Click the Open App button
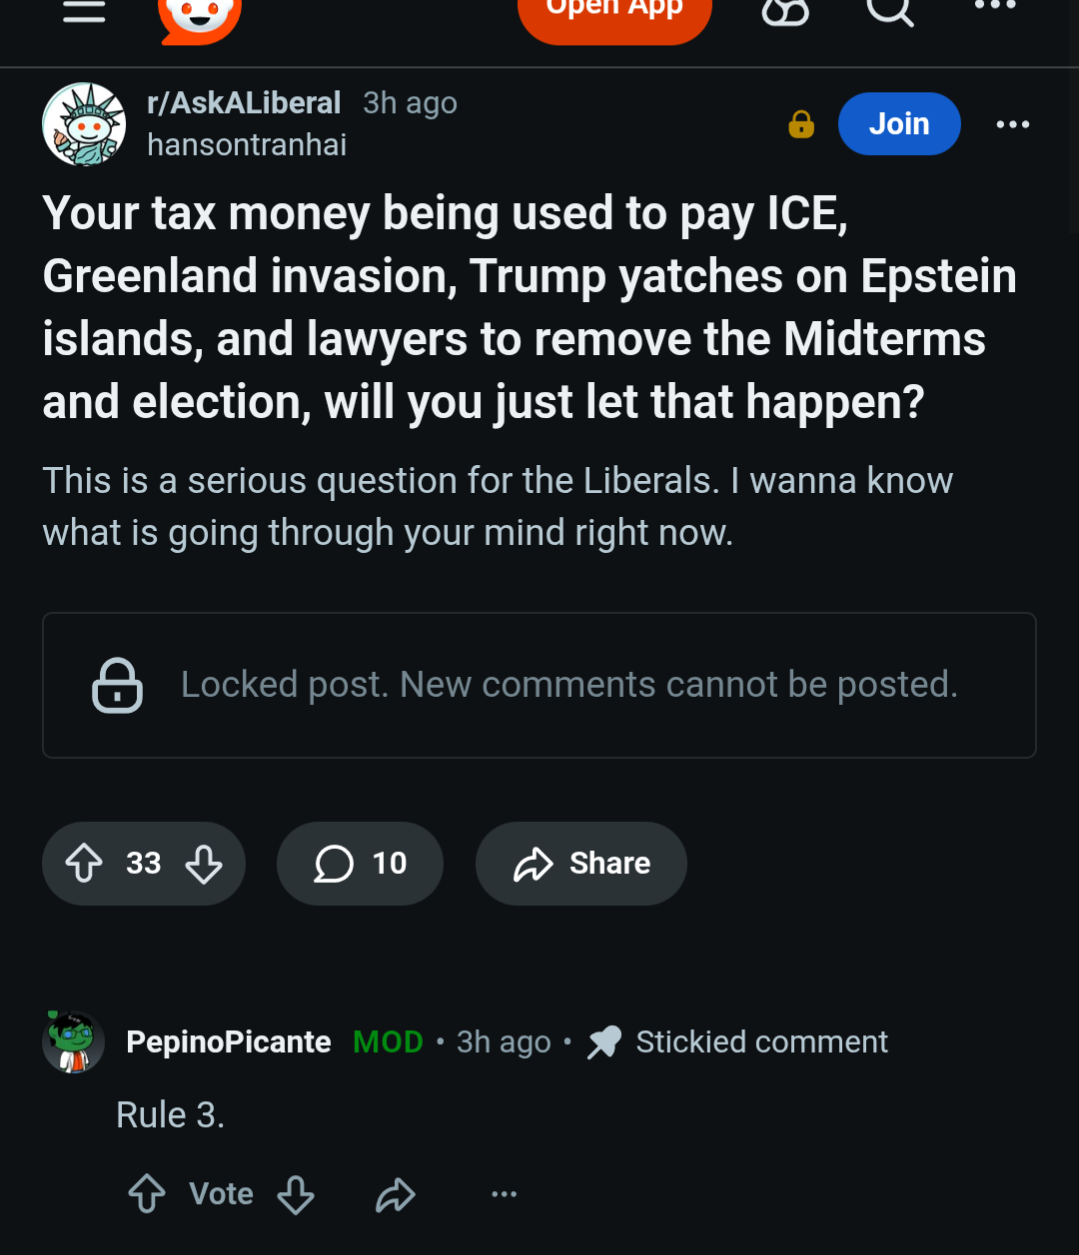Viewport: 1079px width, 1255px height. [614, 12]
